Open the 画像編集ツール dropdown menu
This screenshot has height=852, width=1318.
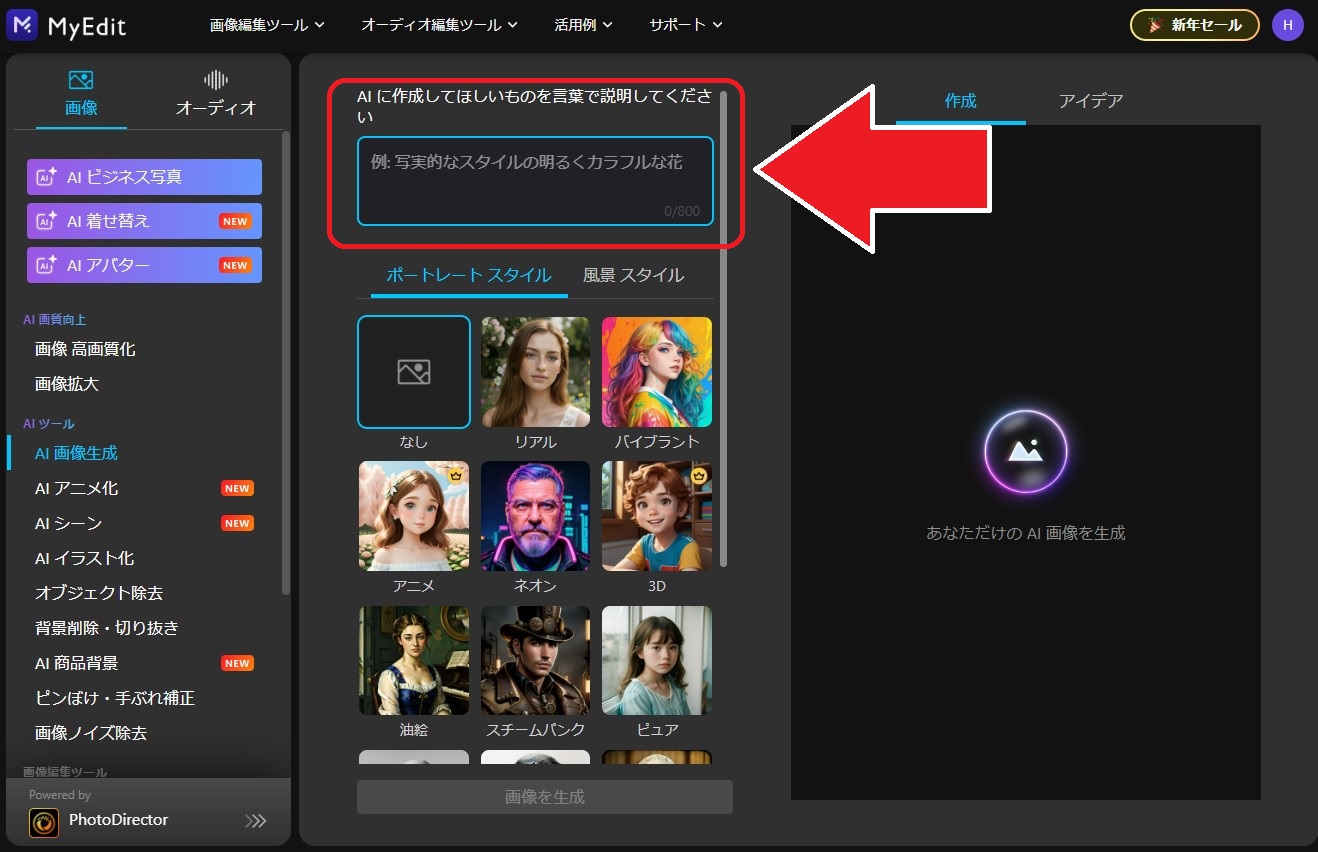point(267,25)
